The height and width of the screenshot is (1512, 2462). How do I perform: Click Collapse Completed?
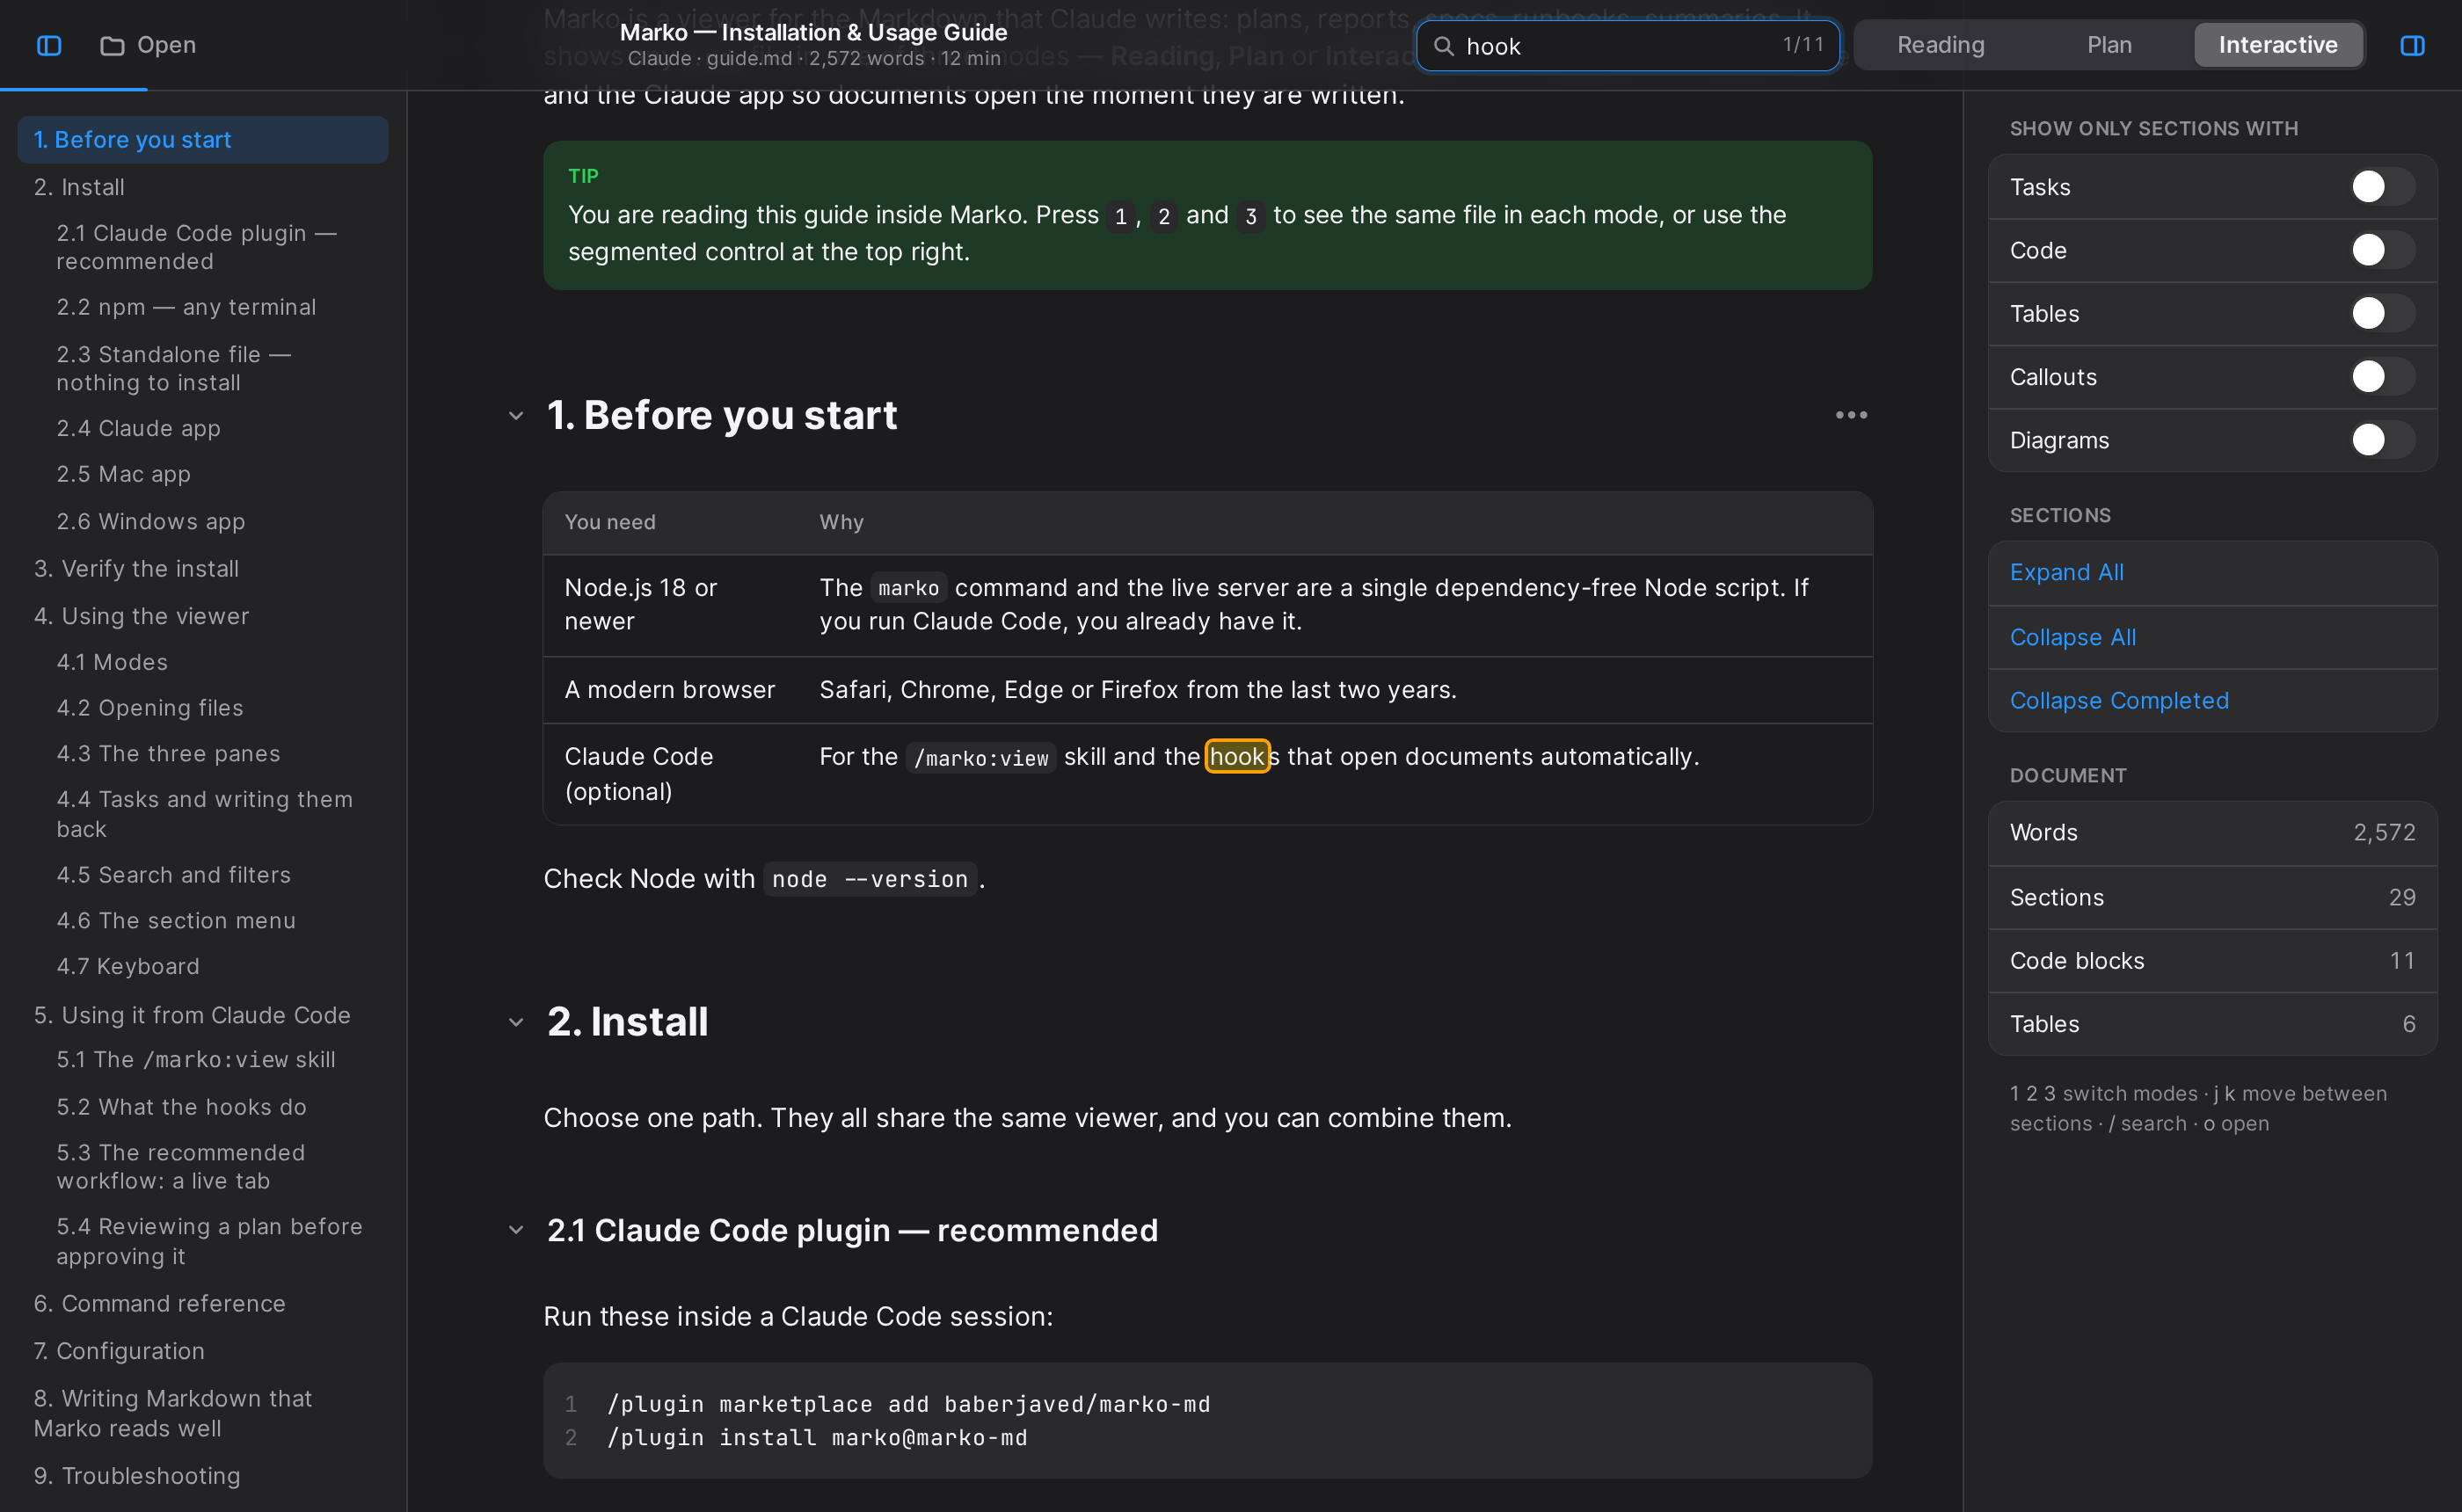pyautogui.click(x=2212, y=701)
